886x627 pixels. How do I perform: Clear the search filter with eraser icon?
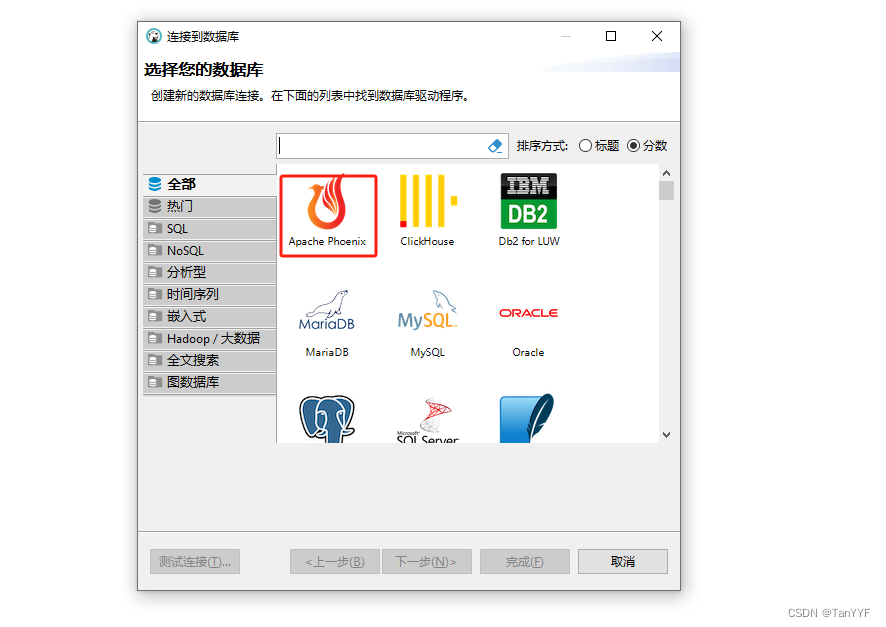494,146
